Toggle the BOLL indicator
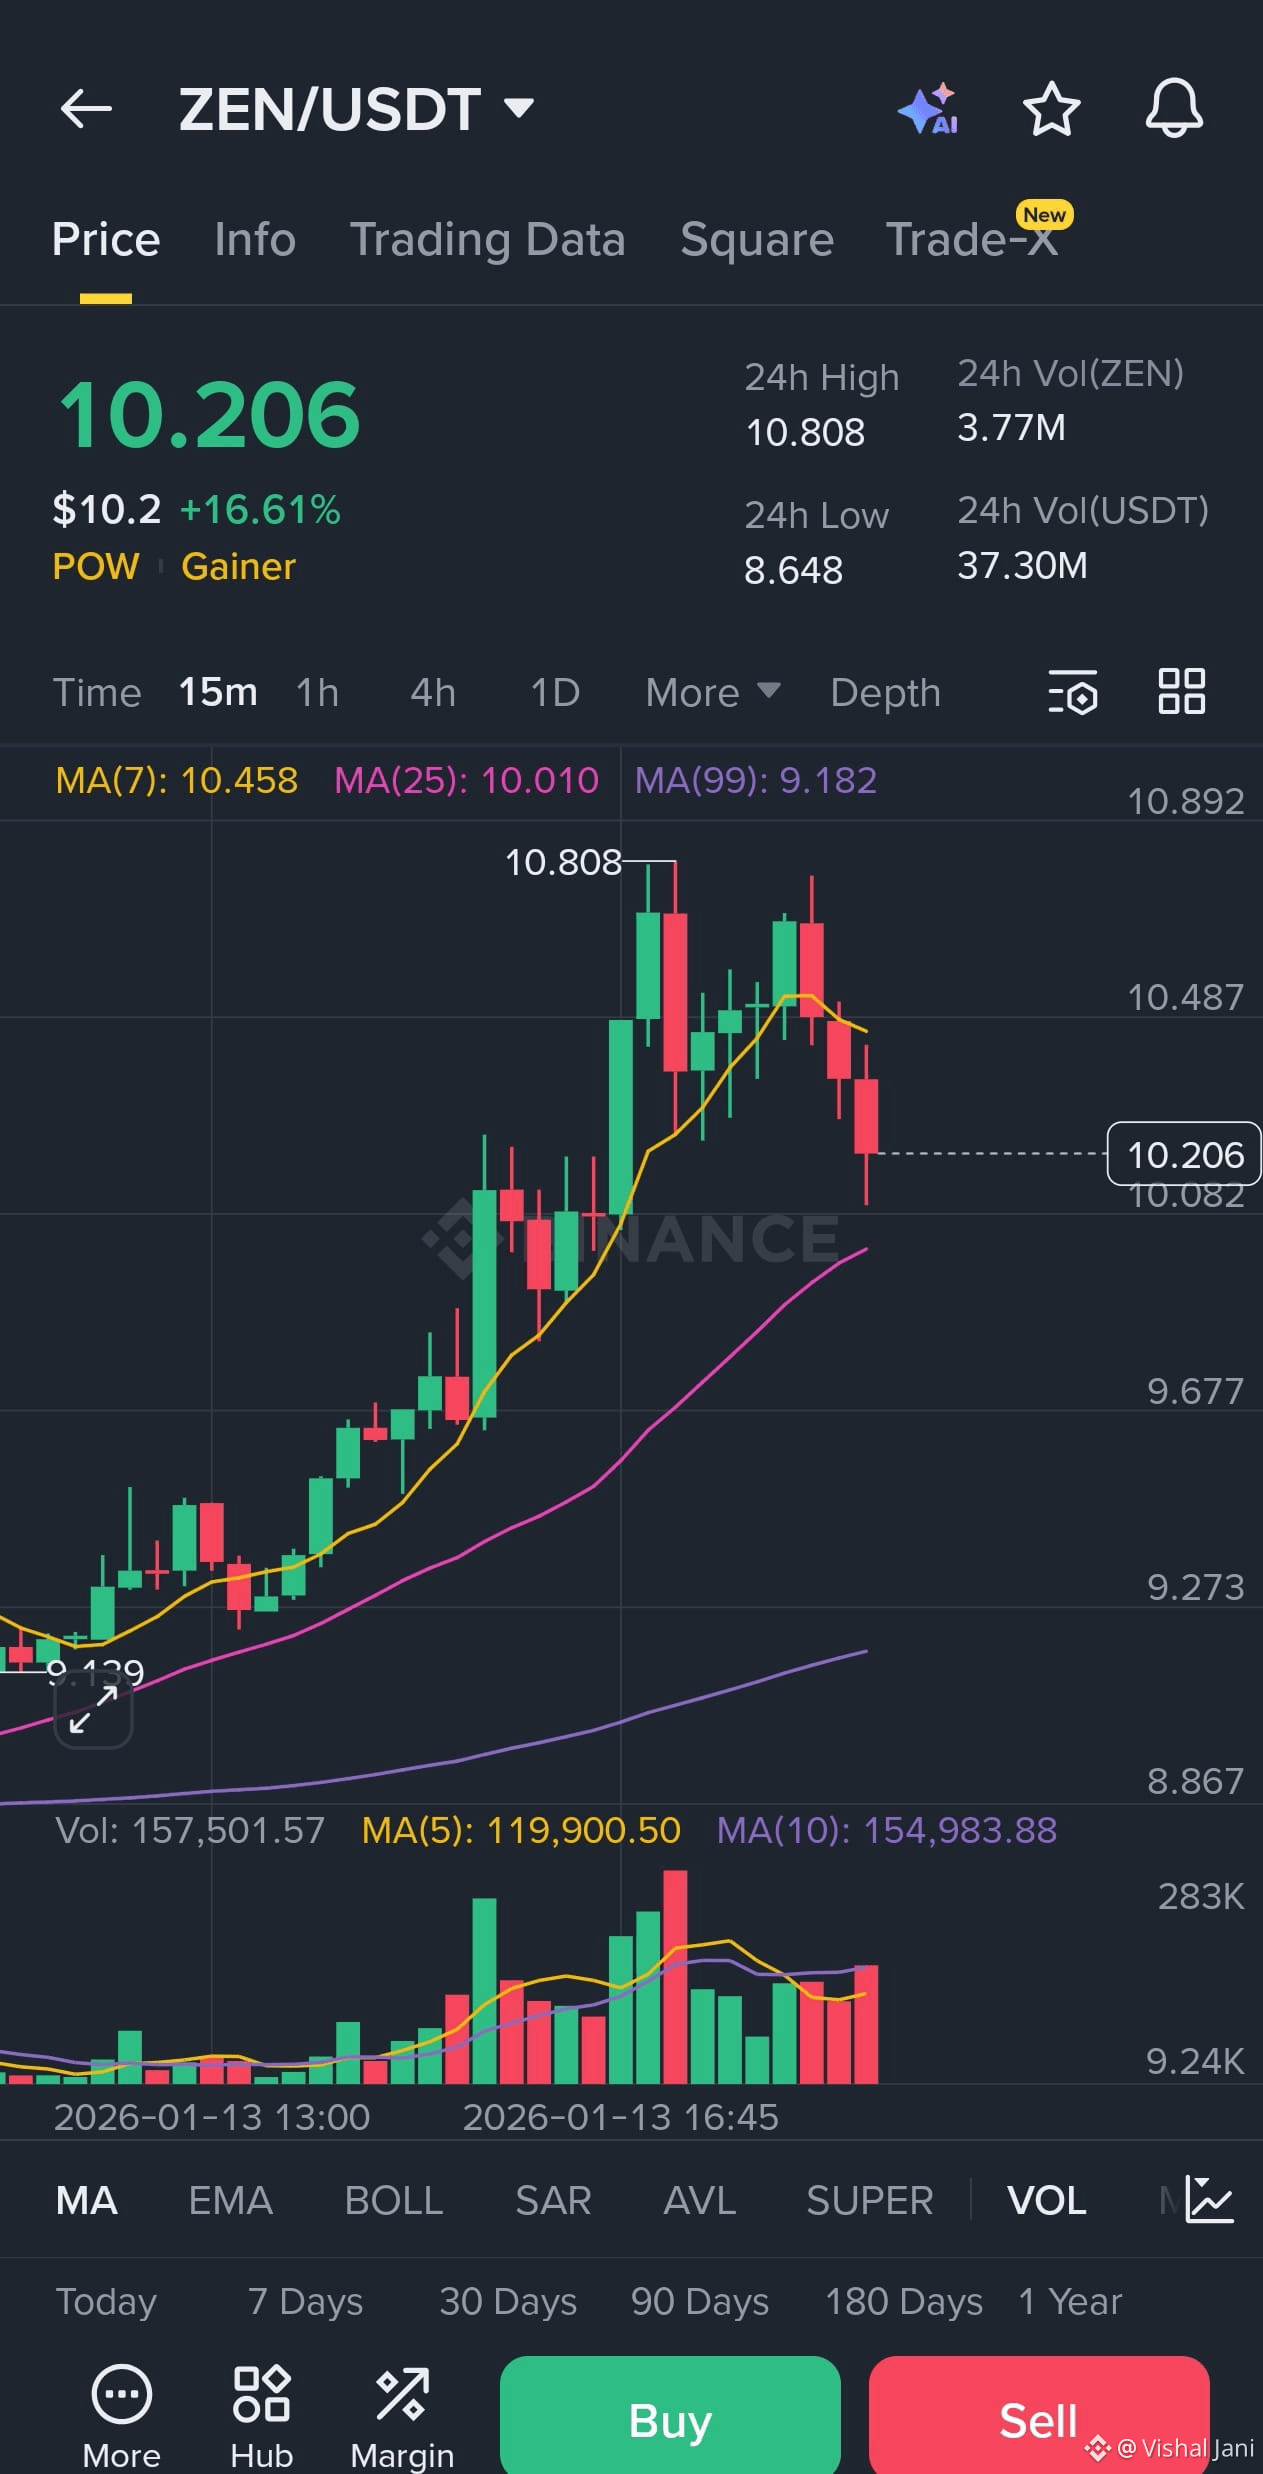Viewport: 1263px width, 2474px height. 393,2200
